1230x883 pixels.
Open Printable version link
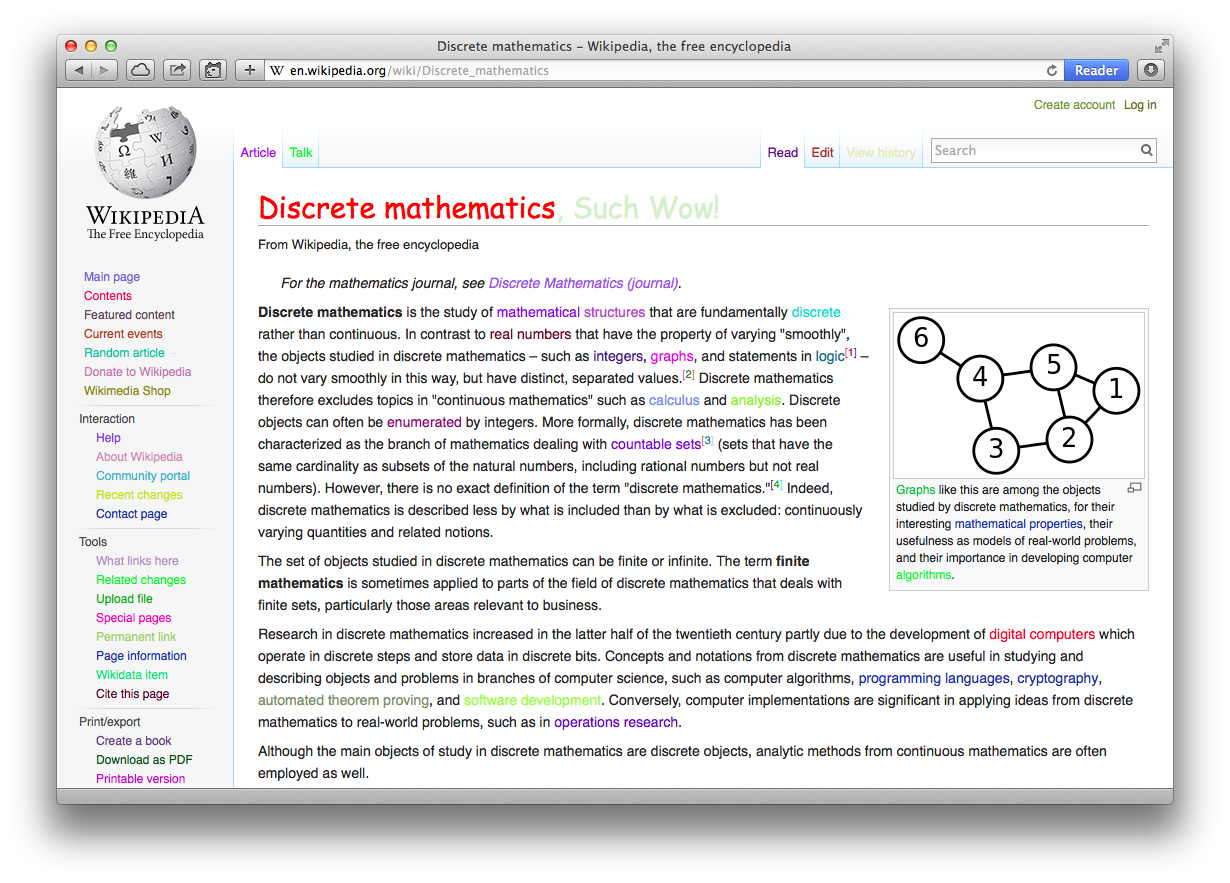[x=140, y=779]
